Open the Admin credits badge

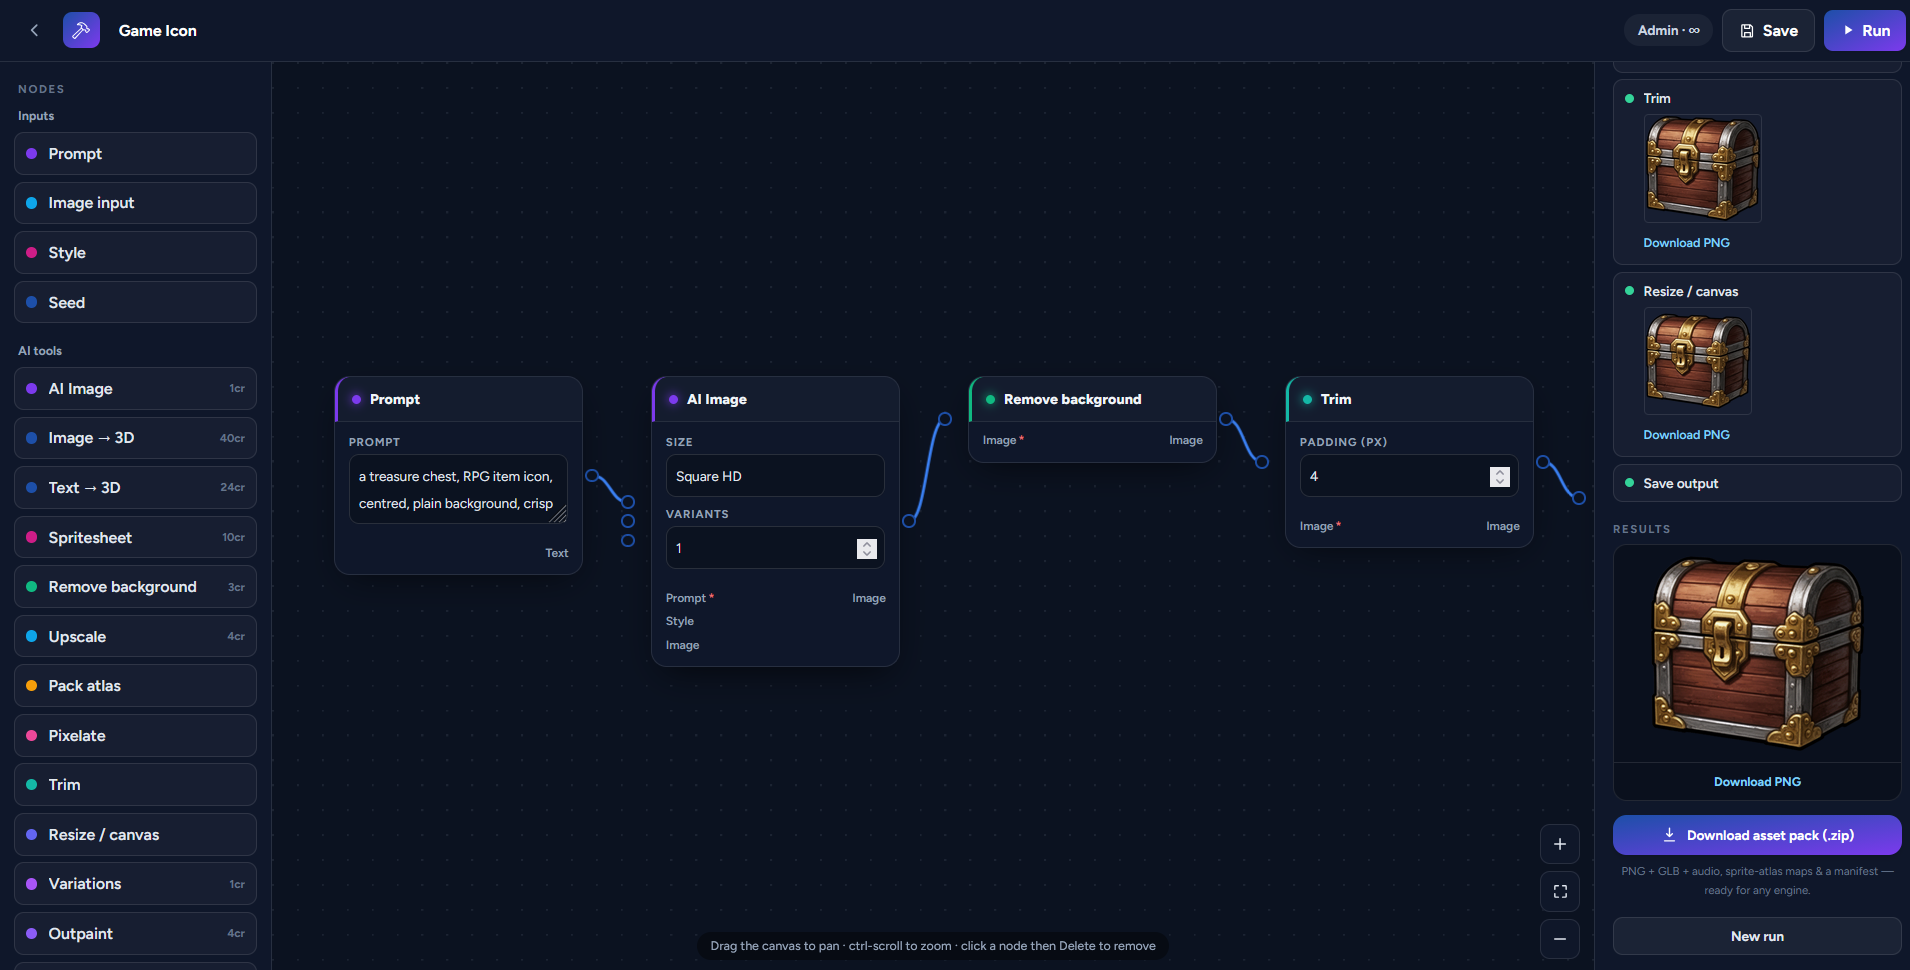point(1668,30)
